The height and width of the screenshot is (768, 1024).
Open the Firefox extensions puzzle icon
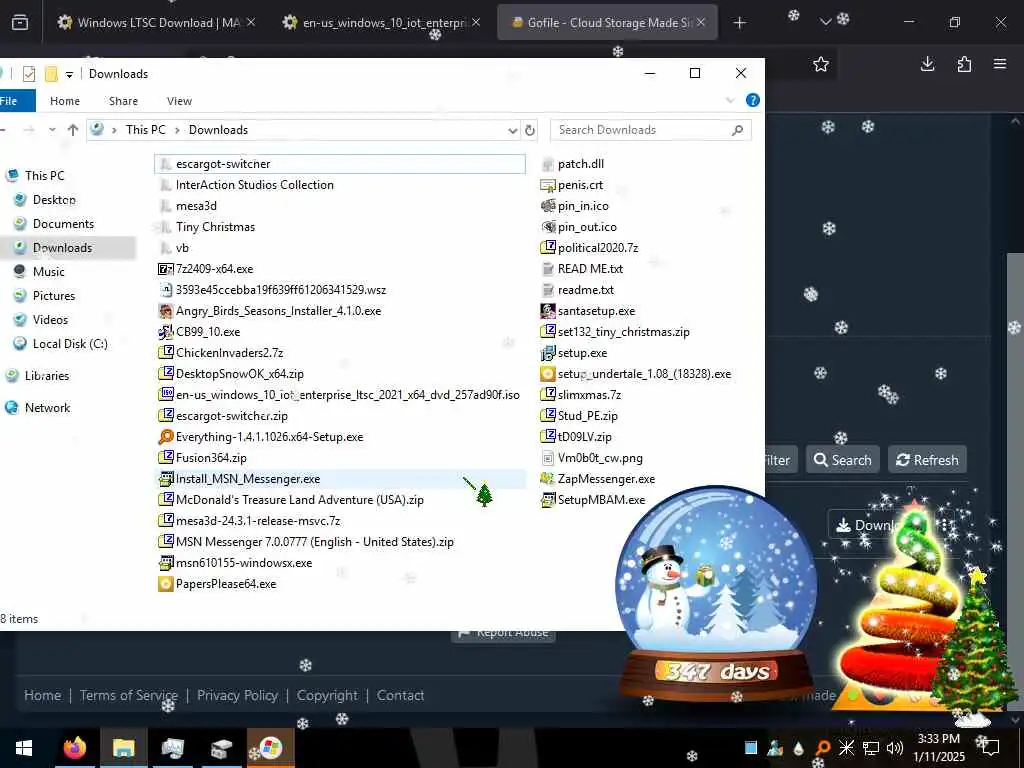pos(964,64)
